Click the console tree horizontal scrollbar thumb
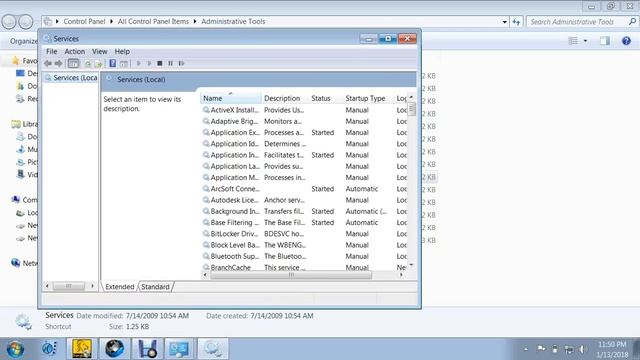Screen dimensions: 640x360 [69, 286]
